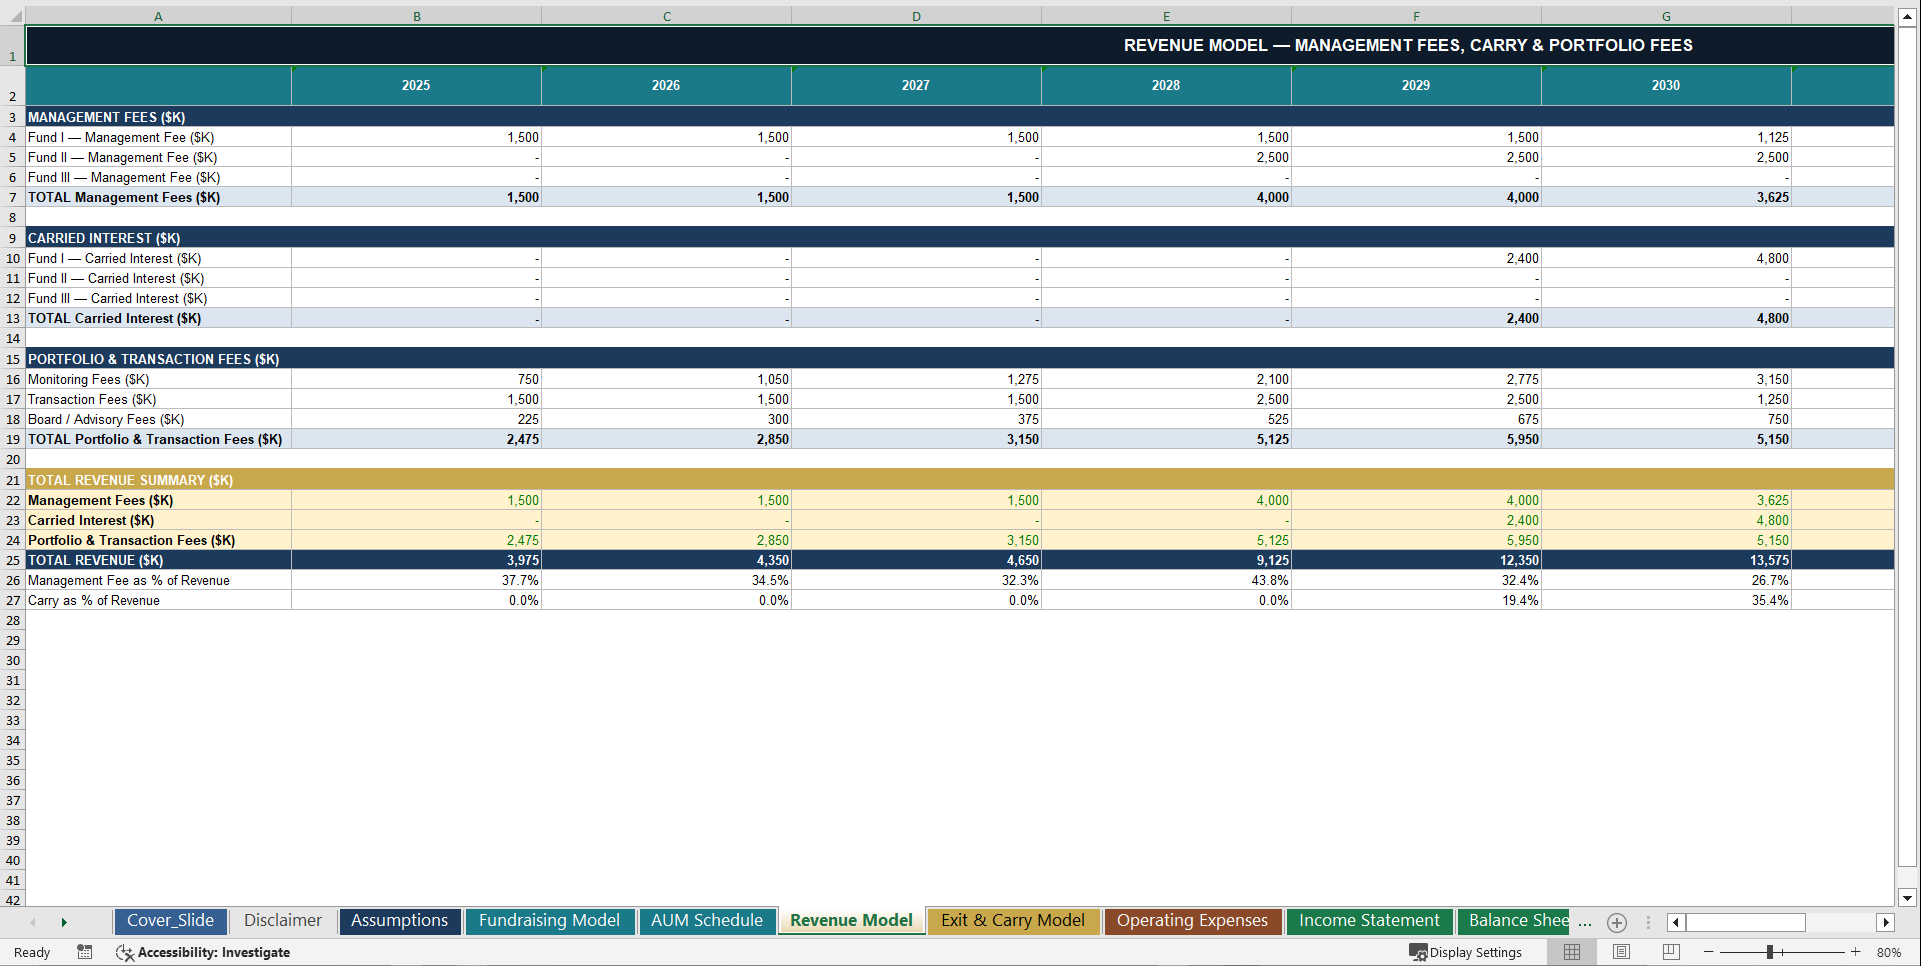Click the left sheet-tab scroll arrow
This screenshot has width=1921, height=966.
tap(34, 922)
